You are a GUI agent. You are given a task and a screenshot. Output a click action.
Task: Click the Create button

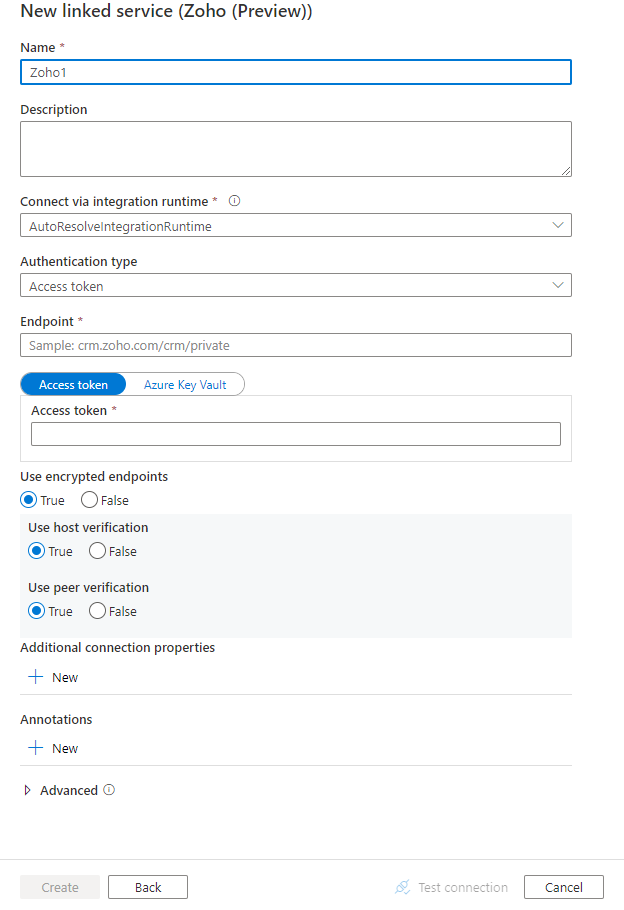click(x=59, y=886)
